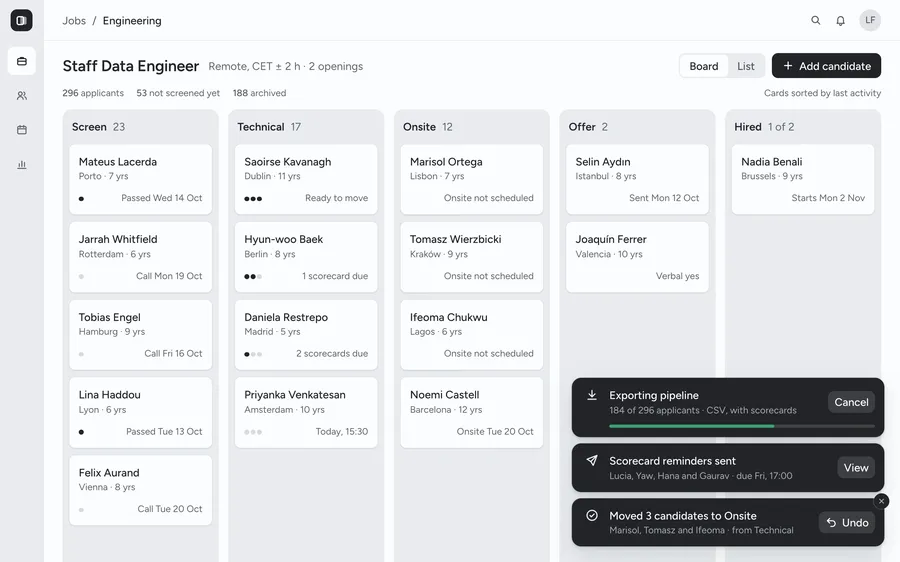
Task: Click scorecard dots on Saoirse Kavanagh card
Action: 253,199
